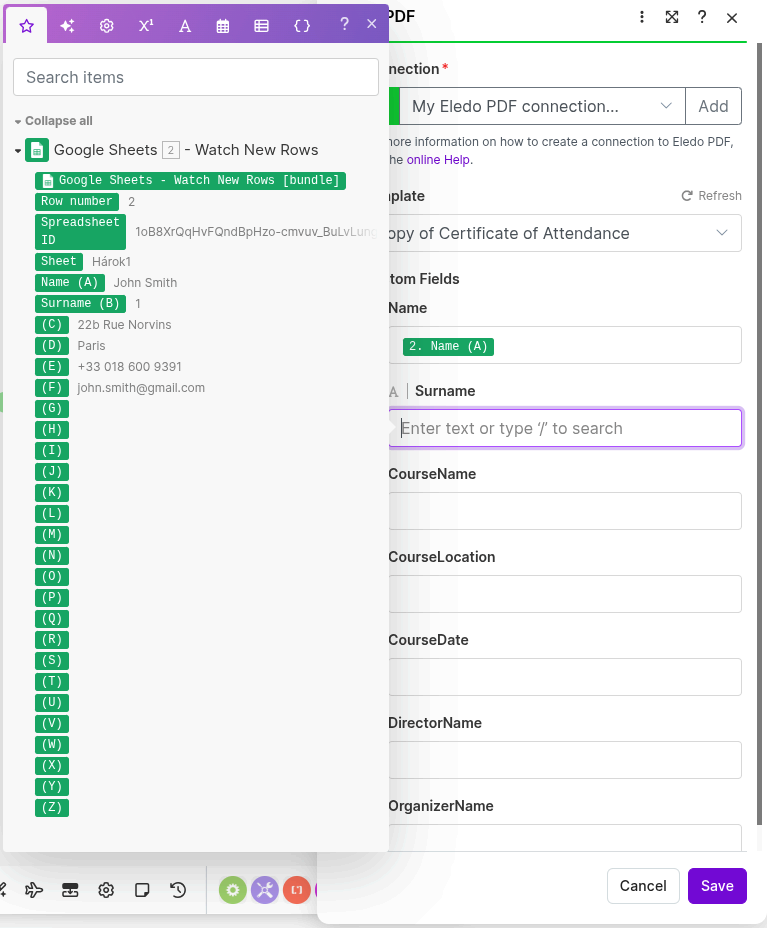The width and height of the screenshot is (767, 928).
Task: Open scenario settings gear in bottom toolbar
Action: 106,889
